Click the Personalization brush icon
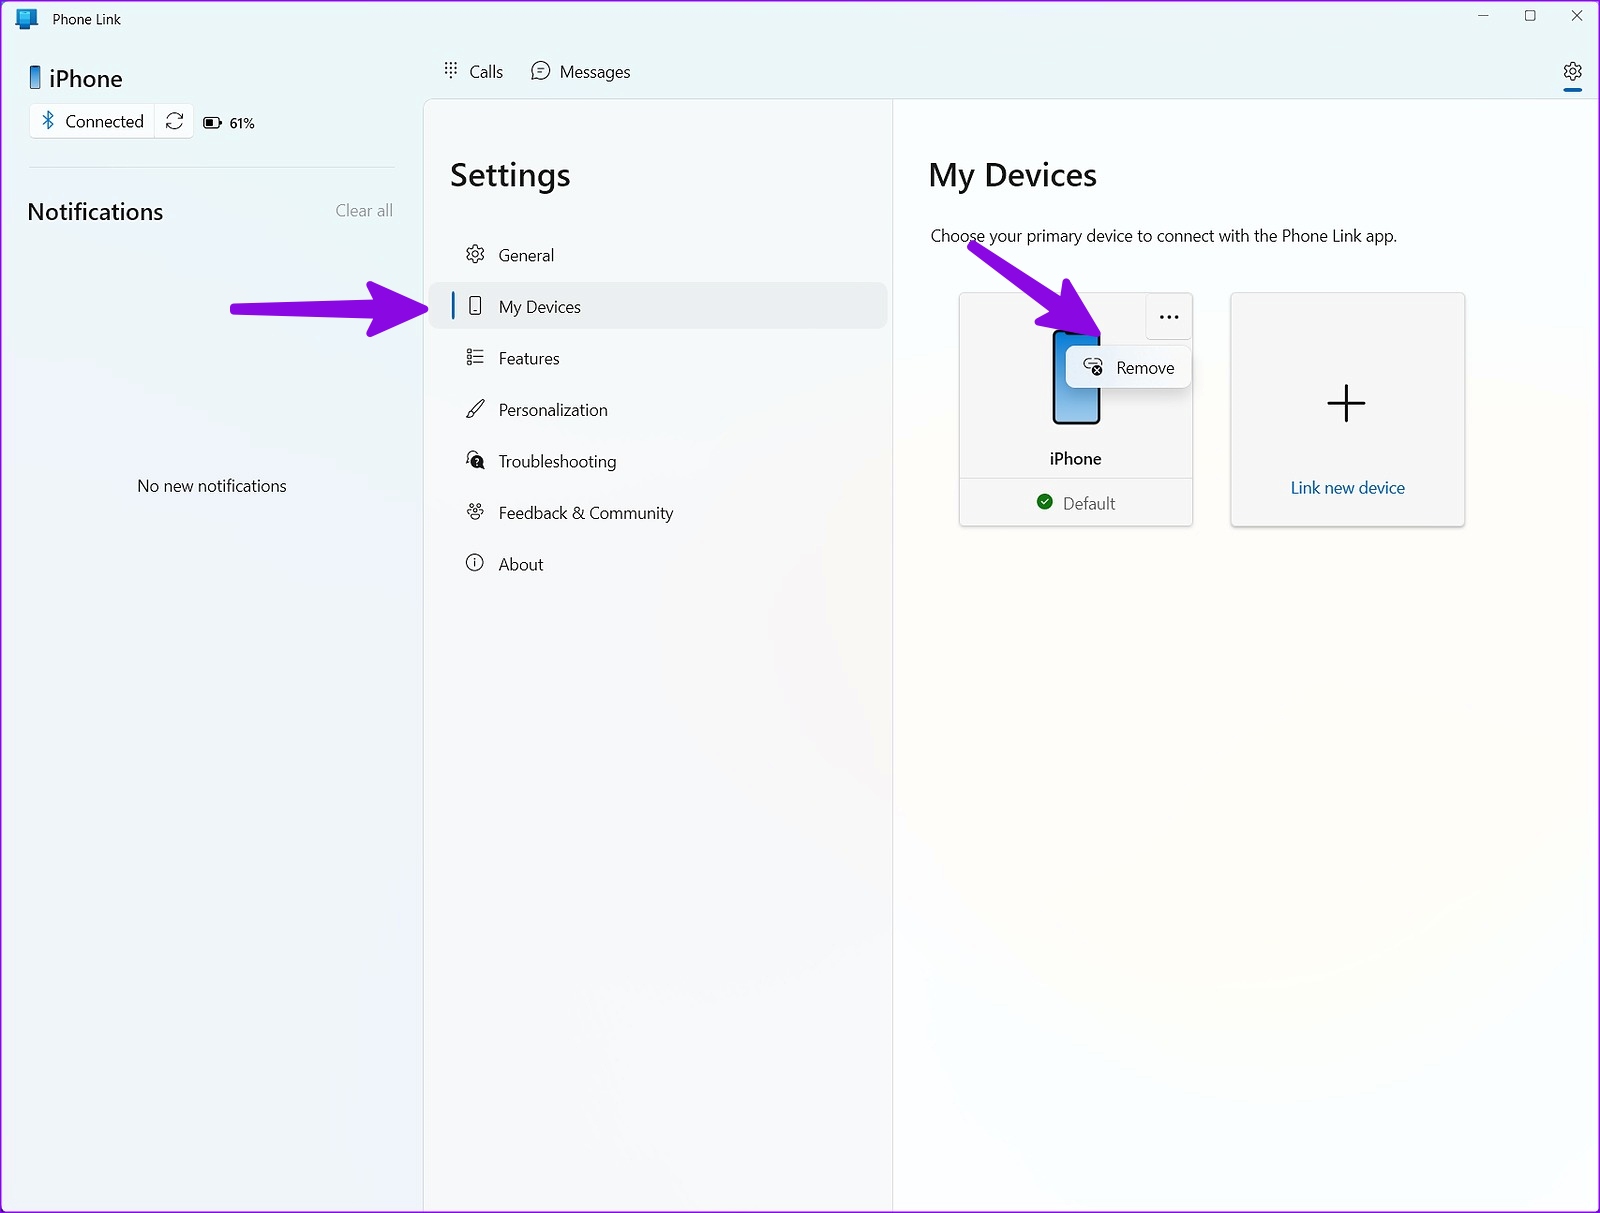Image resolution: width=1600 pixels, height=1213 pixels. pyautogui.click(x=475, y=409)
